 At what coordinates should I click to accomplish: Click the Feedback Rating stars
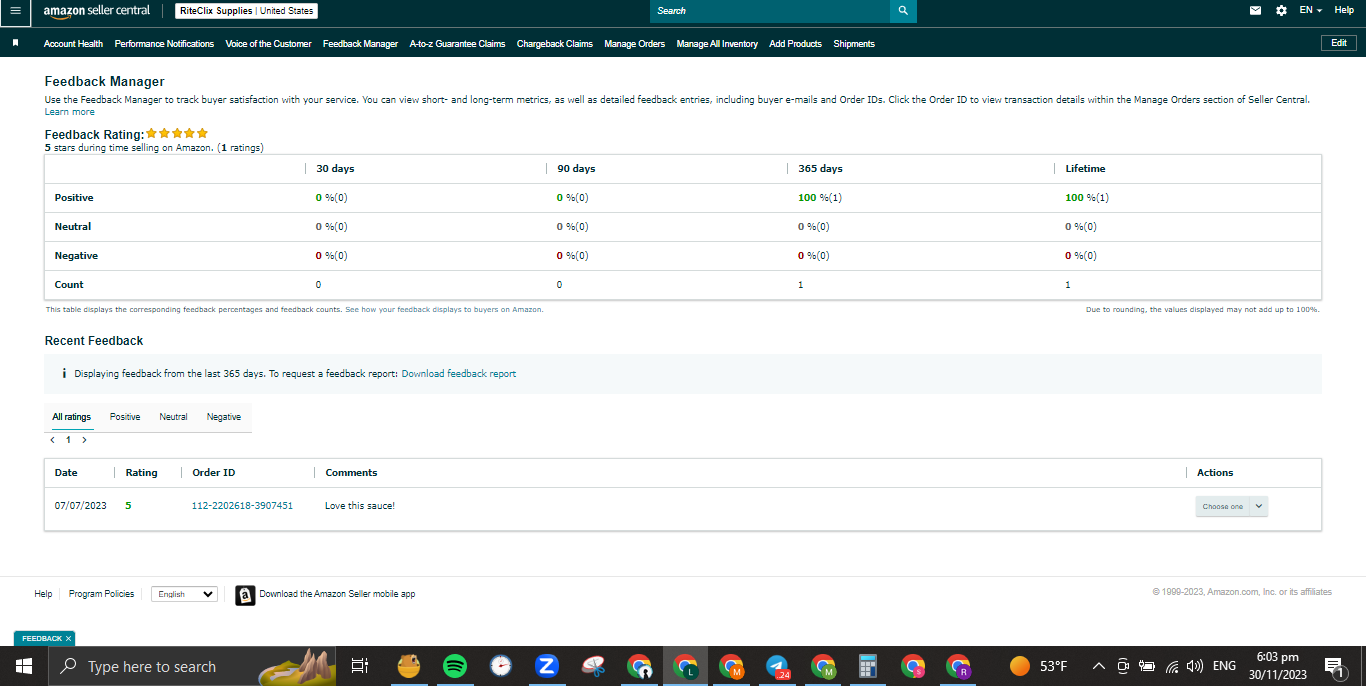pos(177,133)
